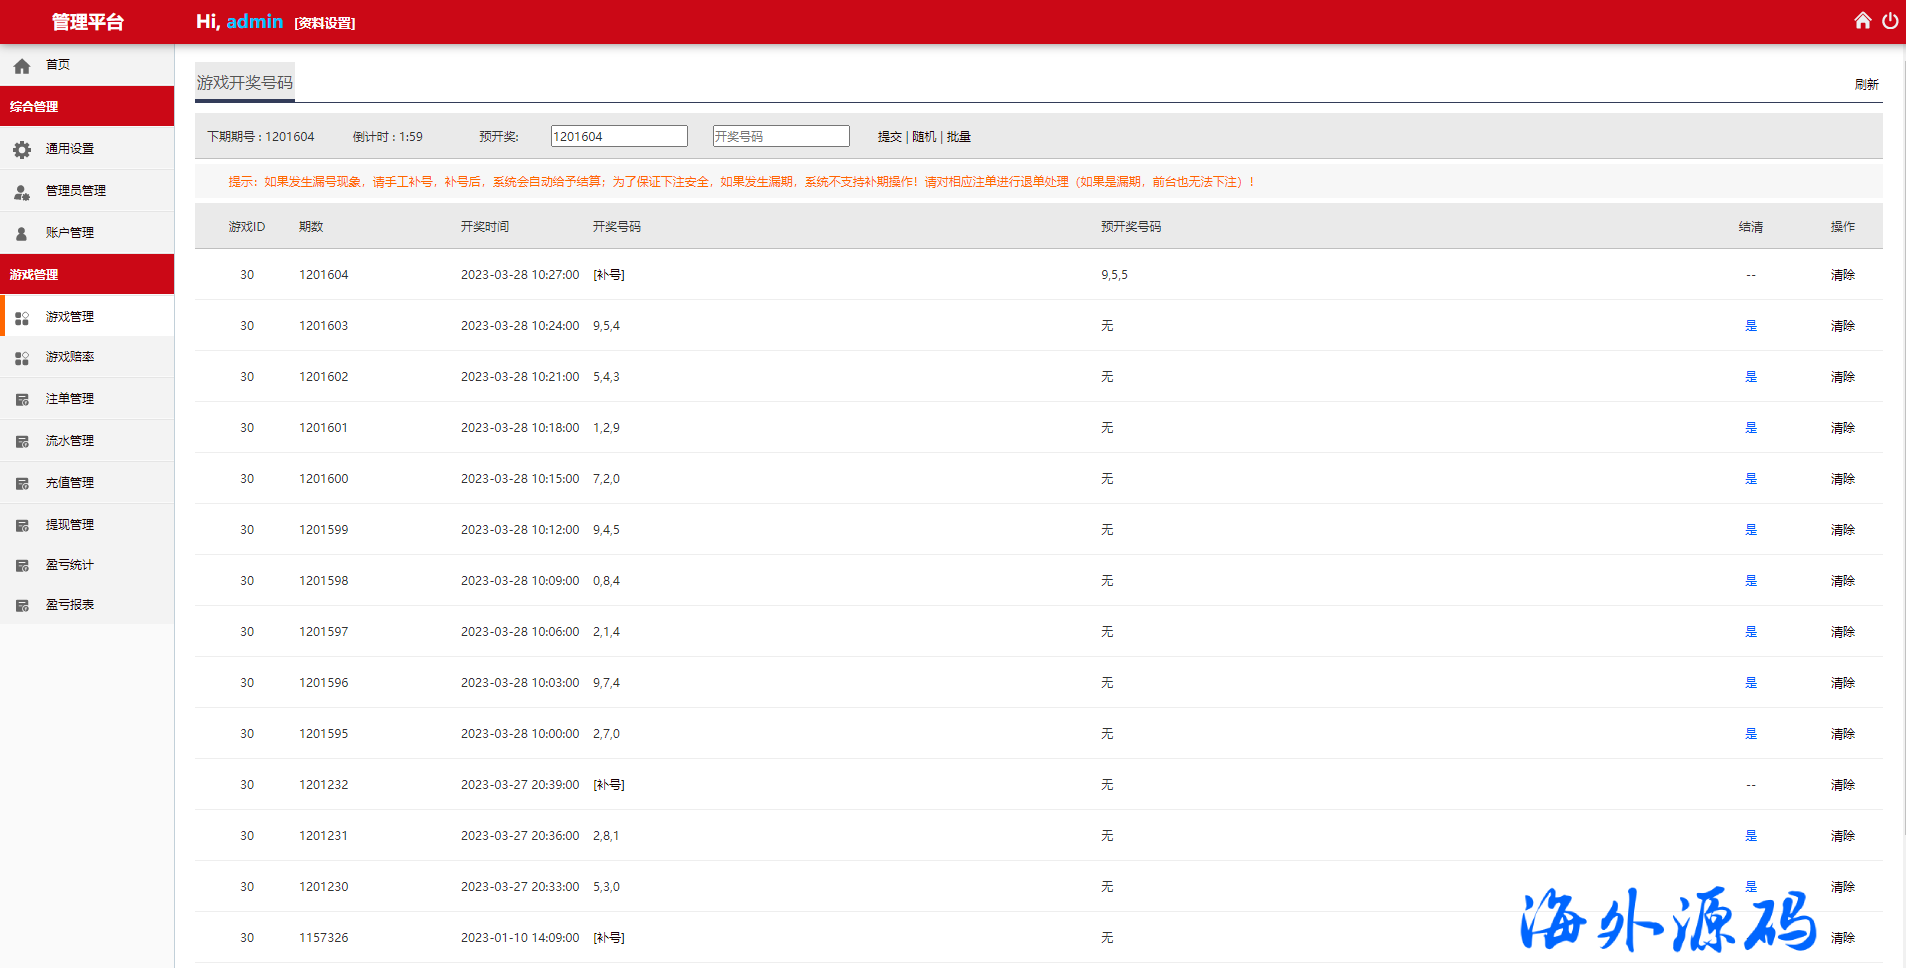
Task: Click the 账户管理 person icon
Action: tap(22, 234)
